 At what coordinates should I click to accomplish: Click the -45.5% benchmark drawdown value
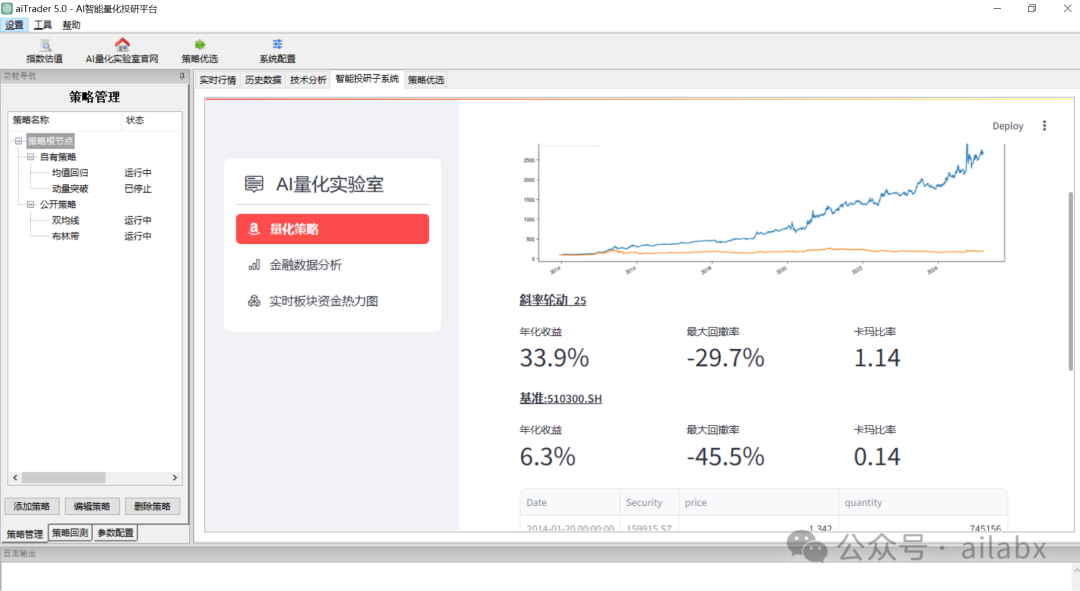(725, 456)
